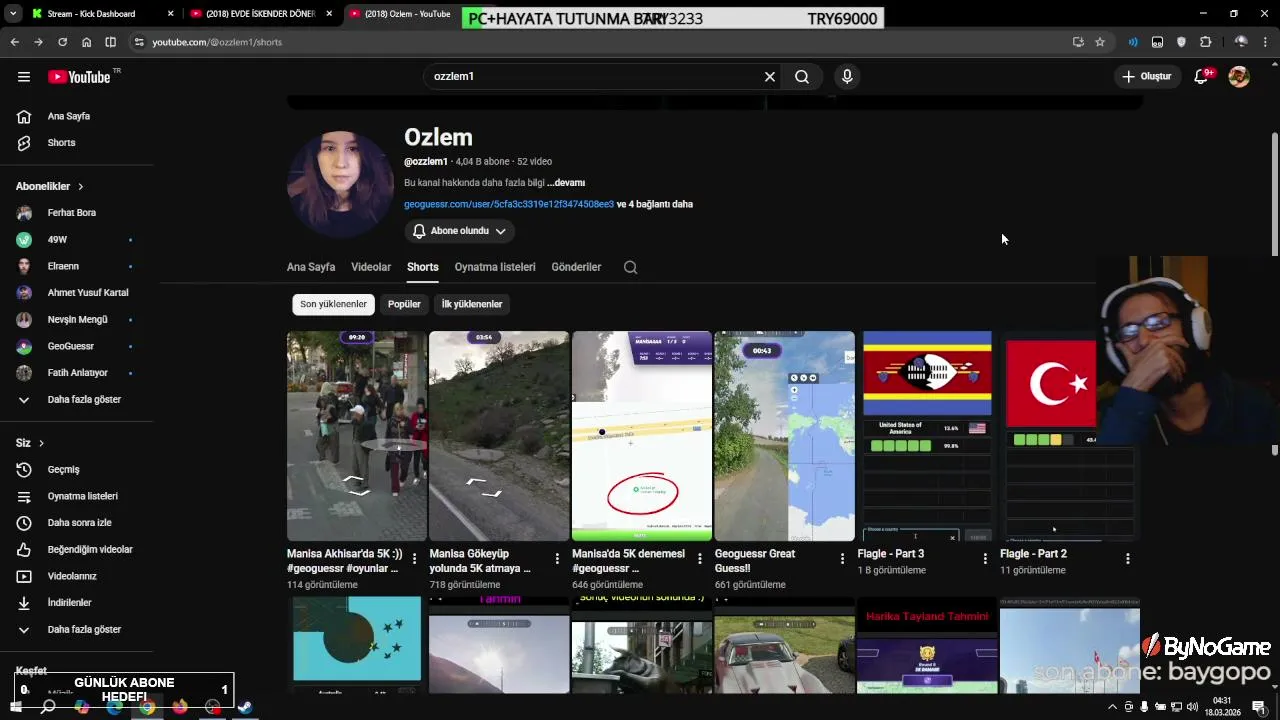Open the Flagle - Part 3 title
This screenshot has width=1280, height=720.
pyautogui.click(x=891, y=554)
